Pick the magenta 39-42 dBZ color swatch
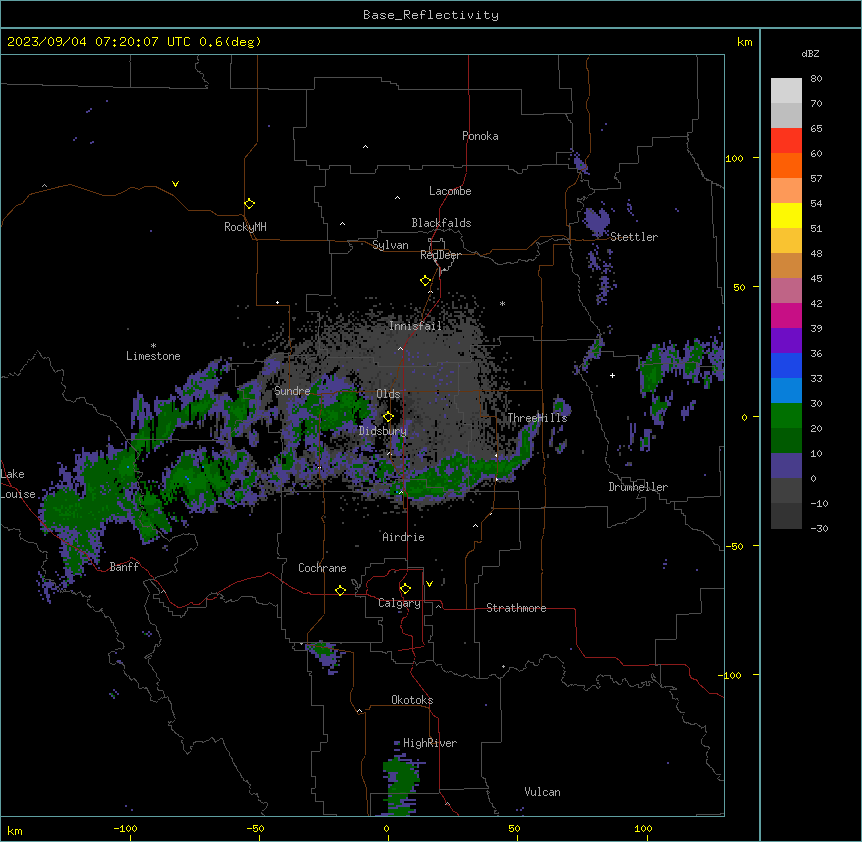This screenshot has height=842, width=862. 786,315
